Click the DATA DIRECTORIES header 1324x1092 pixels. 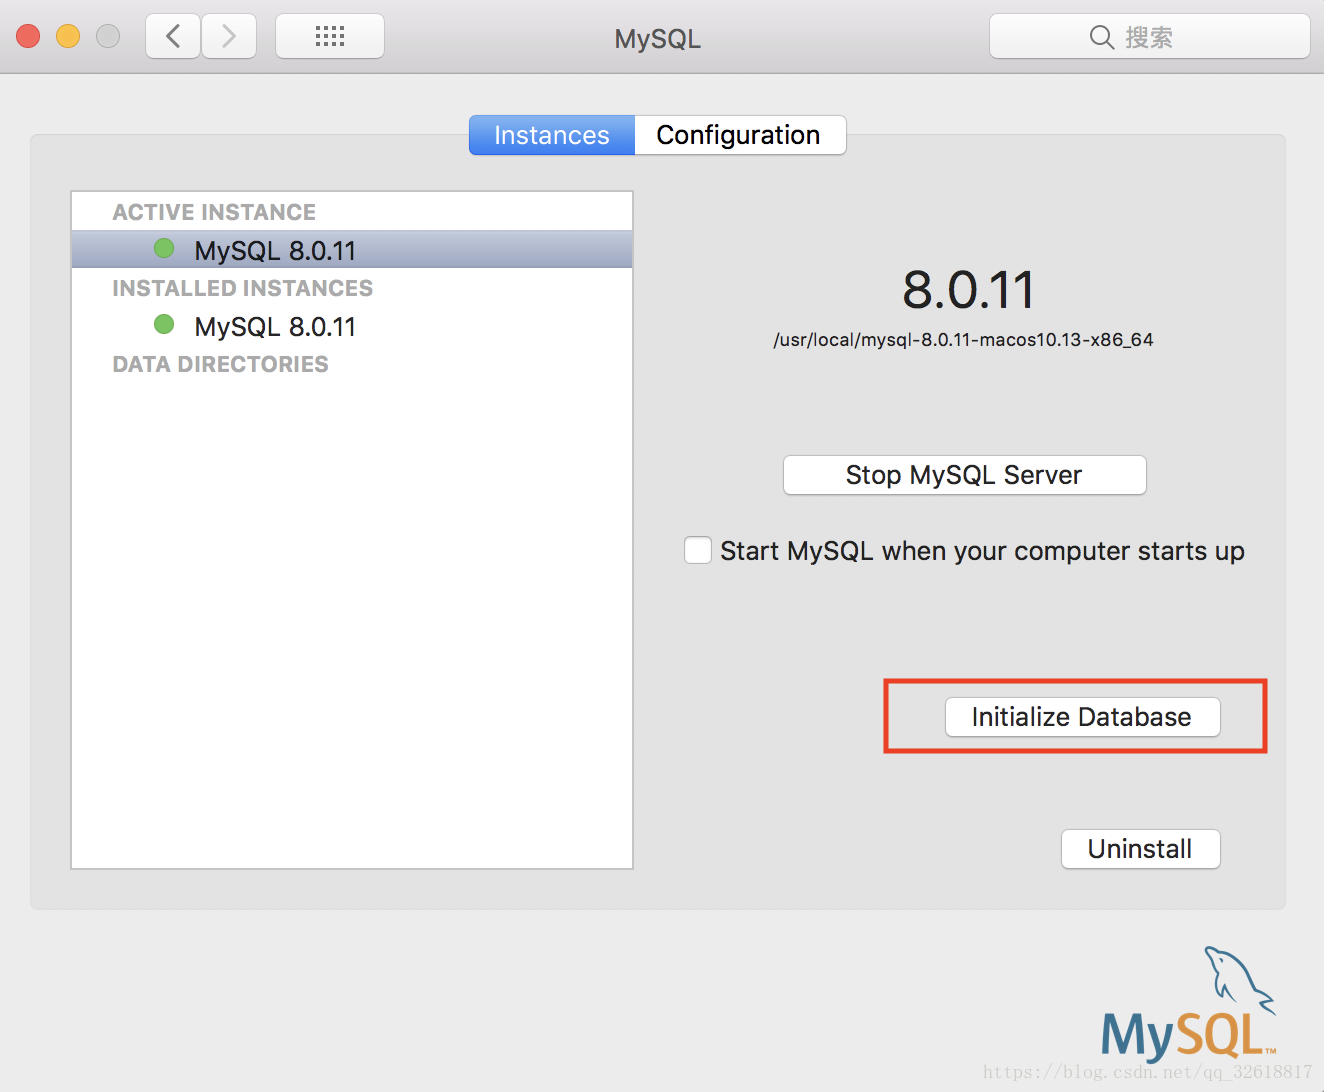tap(220, 364)
